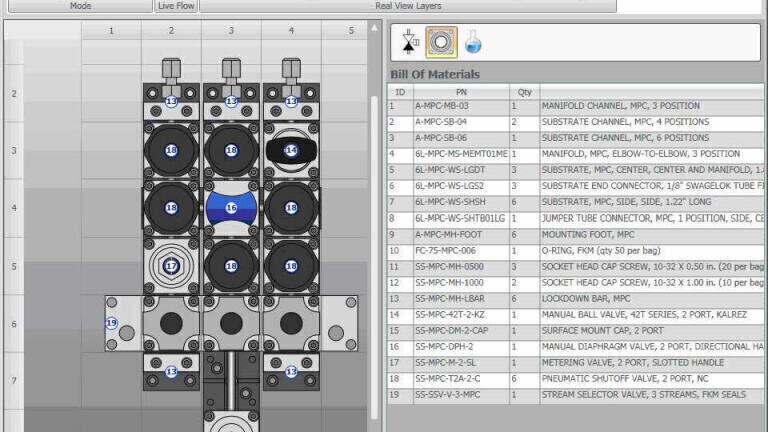Select BOM row A-MPC-MH-FOOT
The width and height of the screenshot is (768, 432).
[x=576, y=235]
